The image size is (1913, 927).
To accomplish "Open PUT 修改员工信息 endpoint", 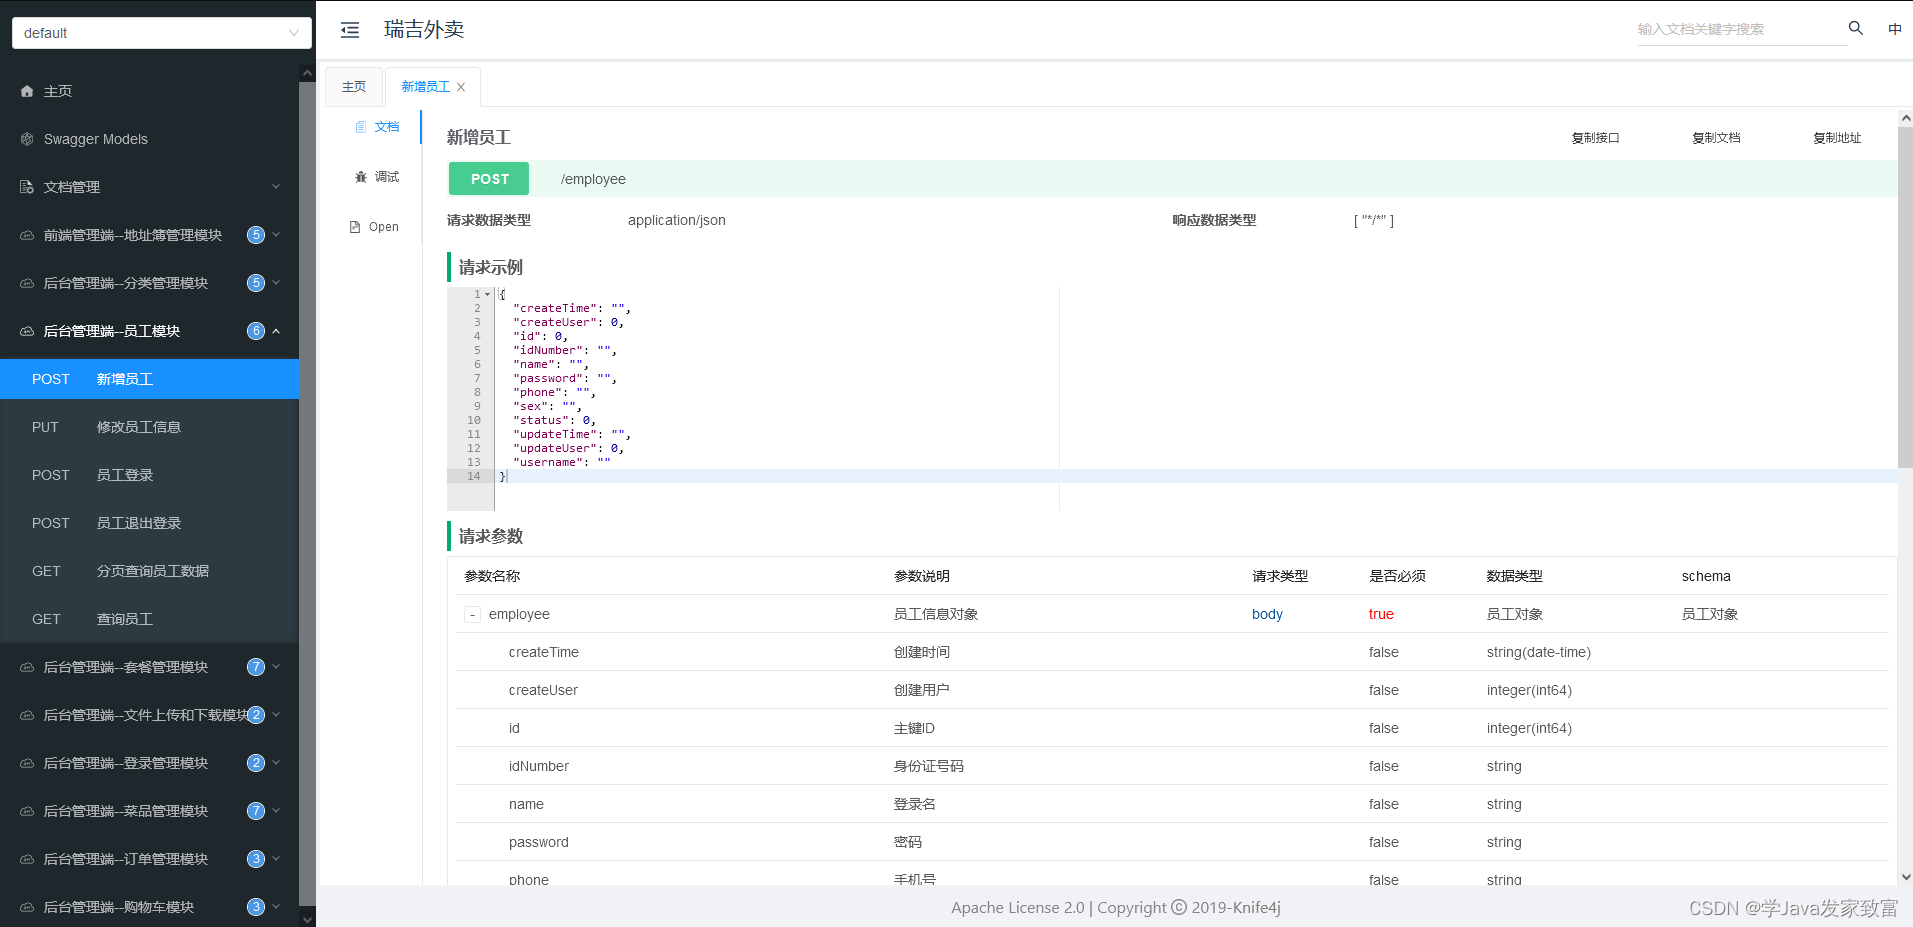I will (x=149, y=427).
